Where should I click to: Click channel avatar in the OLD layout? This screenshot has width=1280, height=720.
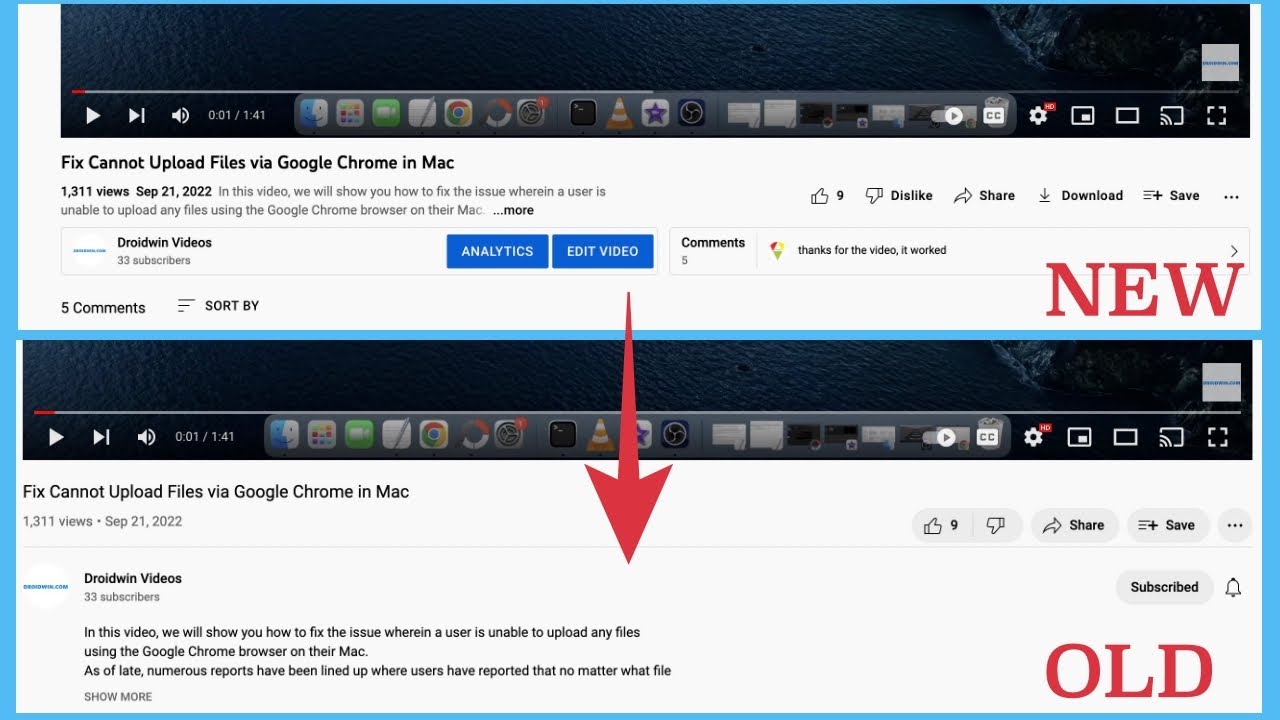pyautogui.click(x=46, y=587)
